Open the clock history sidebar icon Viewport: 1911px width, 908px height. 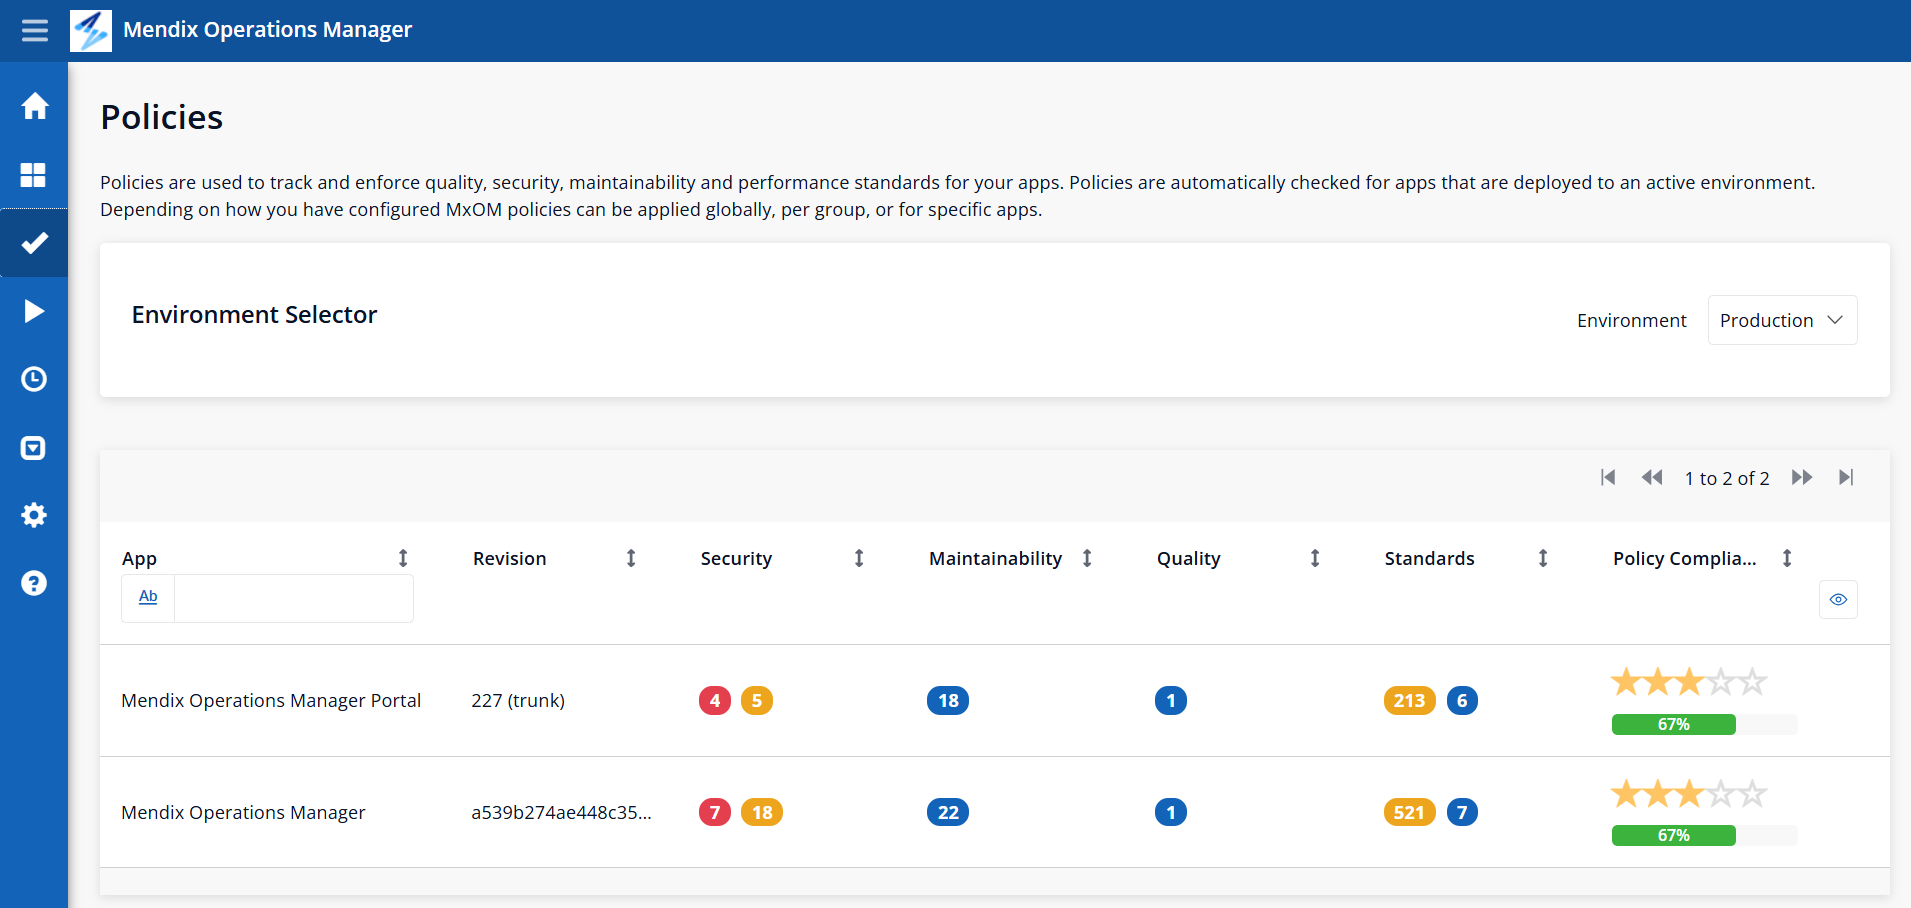pyautogui.click(x=34, y=379)
